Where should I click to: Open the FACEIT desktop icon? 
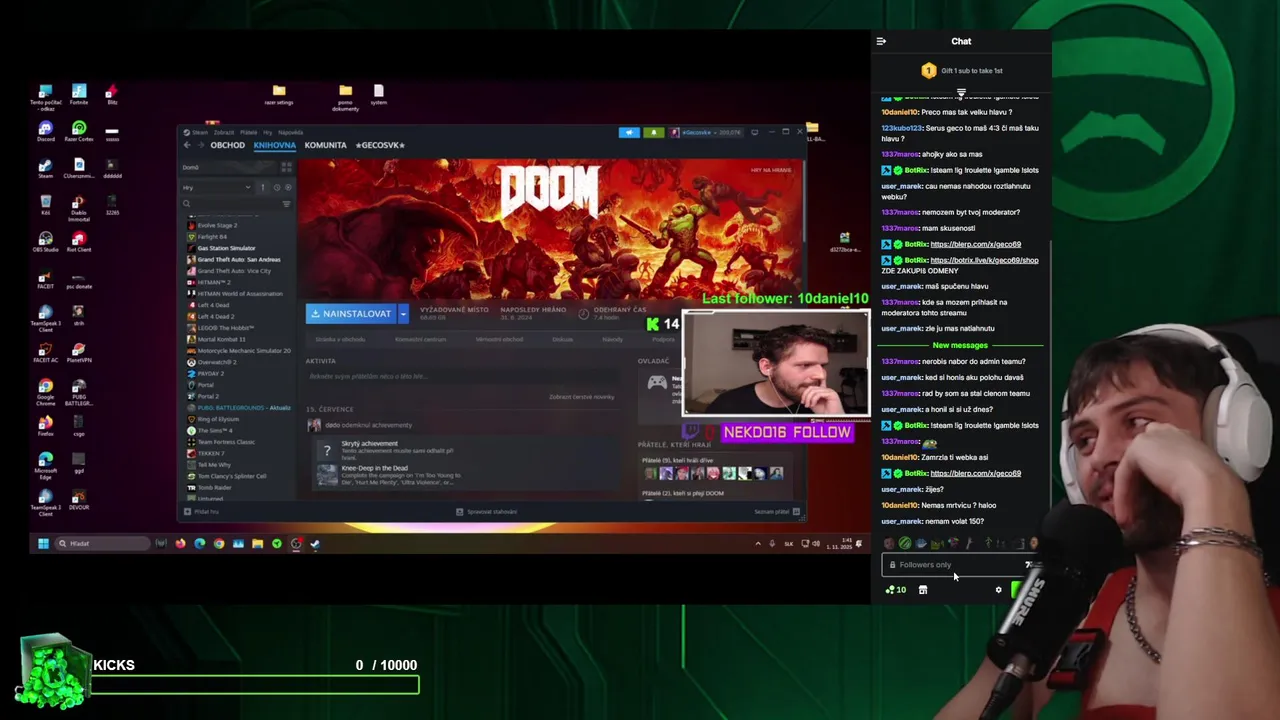(x=45, y=279)
